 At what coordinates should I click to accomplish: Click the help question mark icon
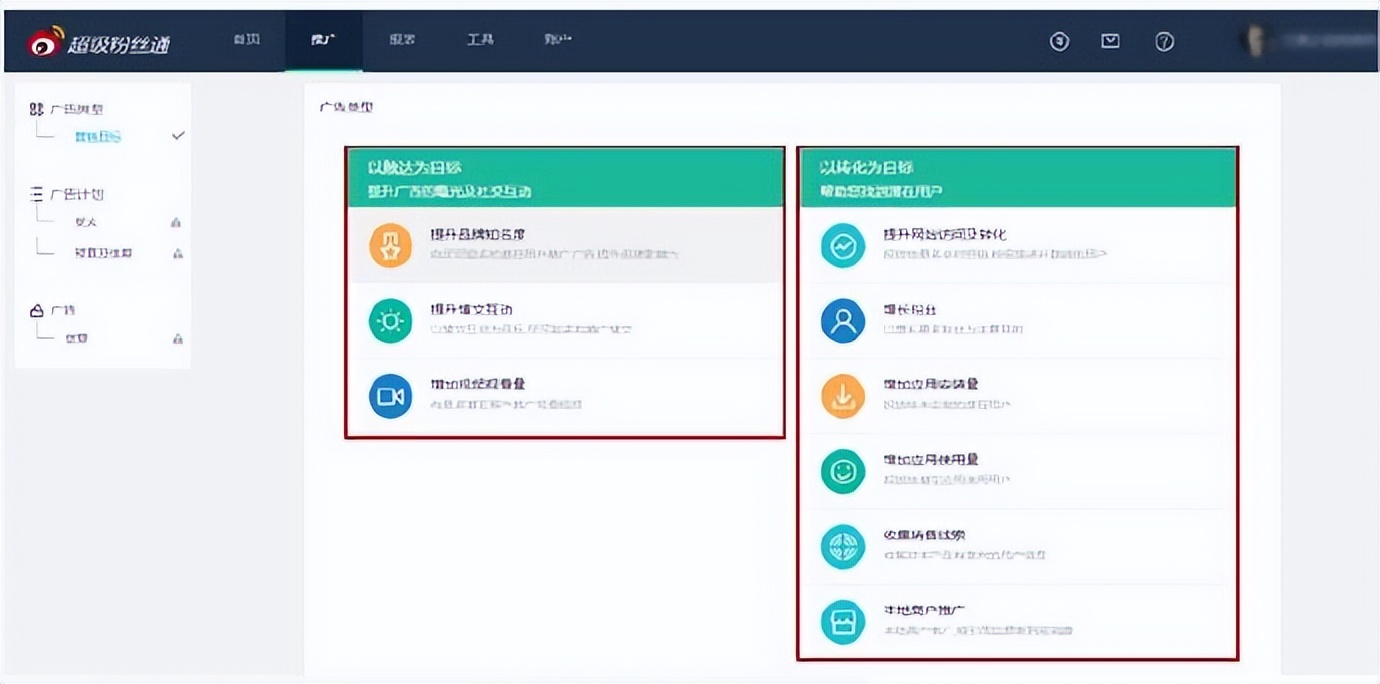(x=1164, y=41)
